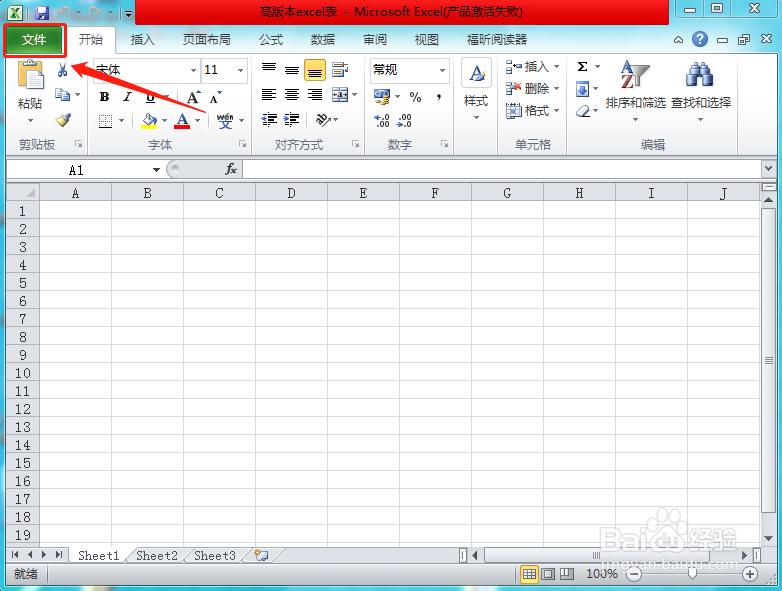The width and height of the screenshot is (782, 591).
Task: Expand the Name Box dropdown arrow
Action: point(156,170)
